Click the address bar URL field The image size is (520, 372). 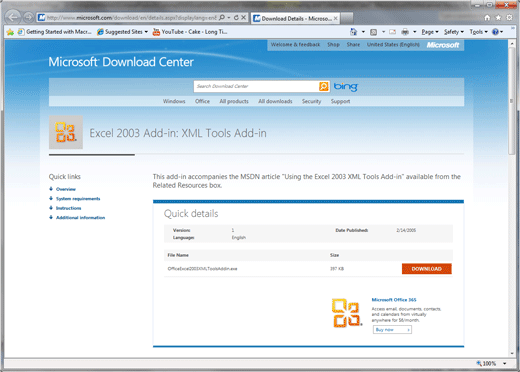coord(132,18)
